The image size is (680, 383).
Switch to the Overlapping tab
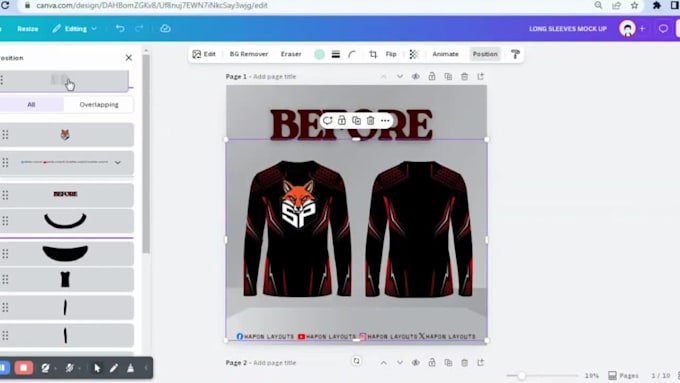click(x=99, y=105)
